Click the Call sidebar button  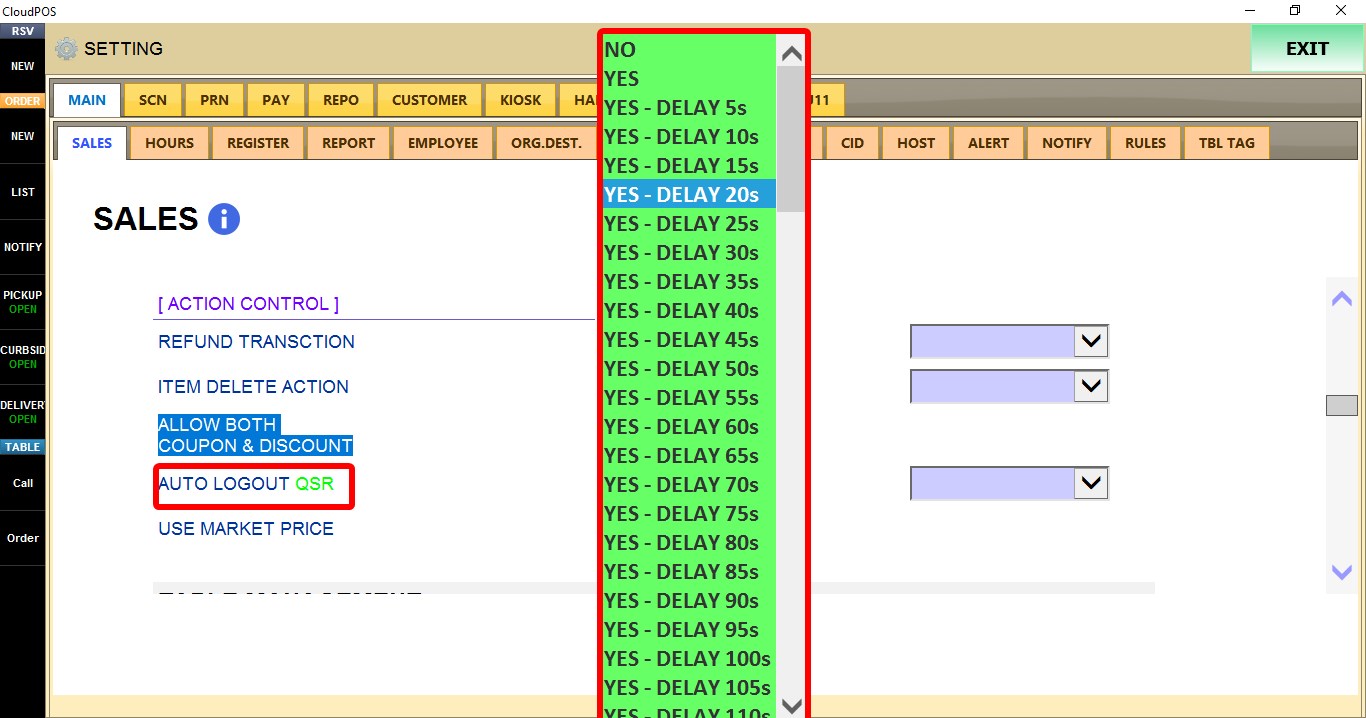(22, 483)
